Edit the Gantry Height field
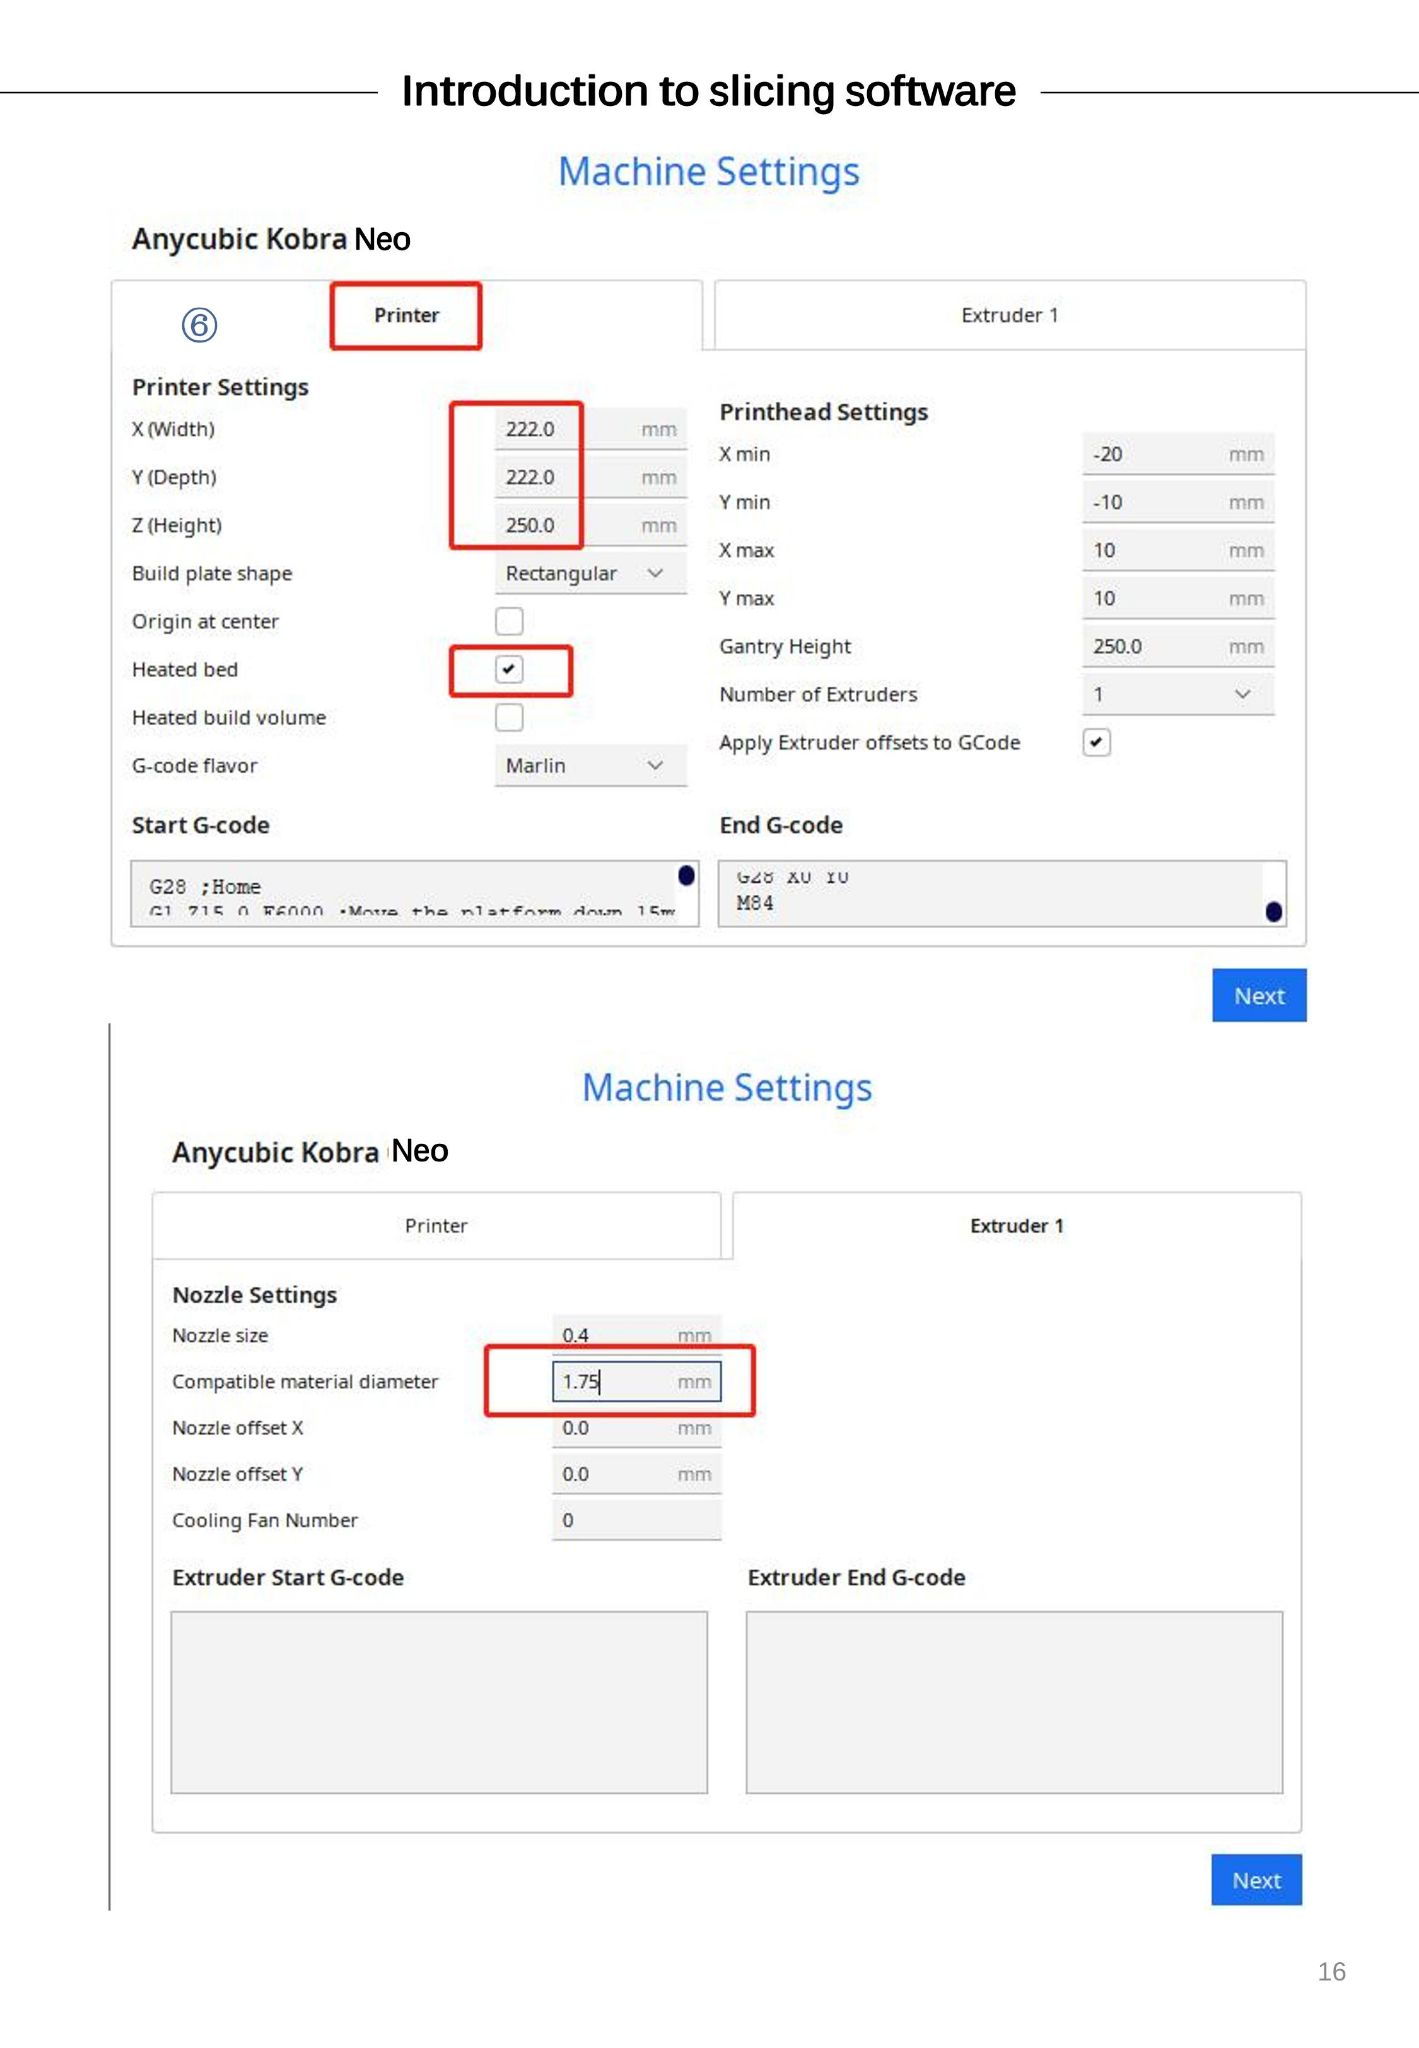The width and height of the screenshot is (1419, 2048). [x=1178, y=646]
